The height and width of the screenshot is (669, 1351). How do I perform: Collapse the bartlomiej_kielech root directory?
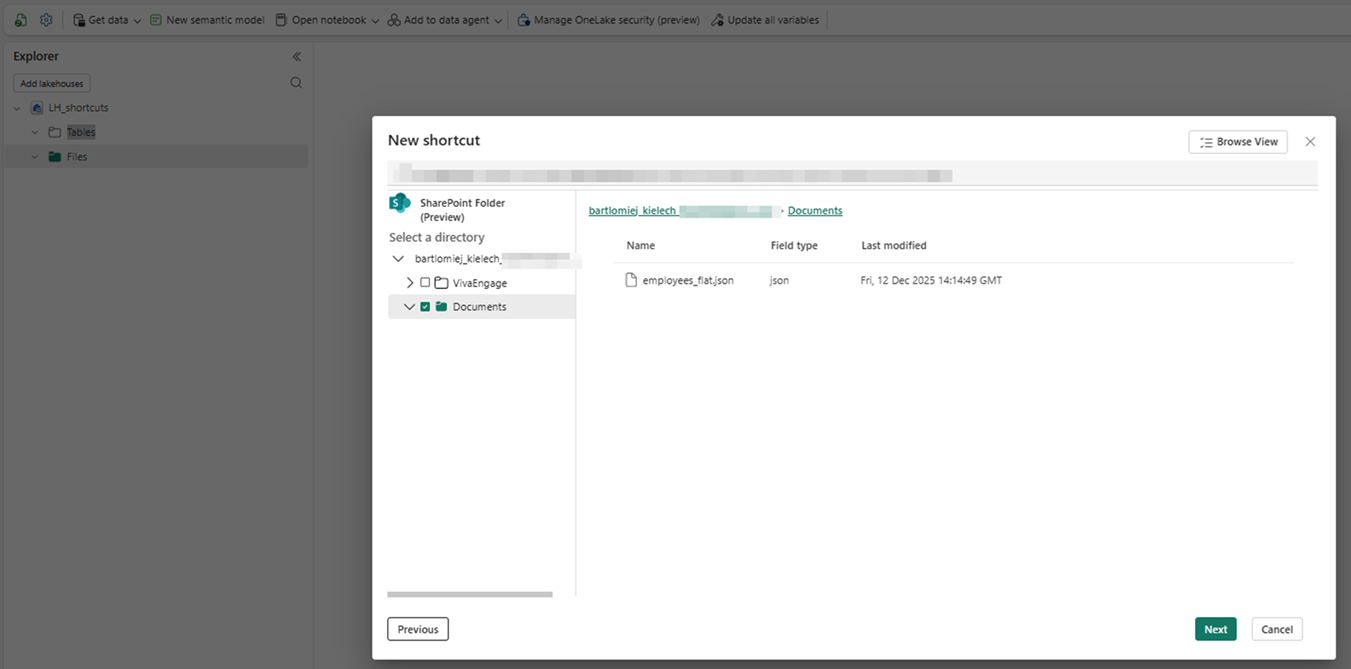pyautogui.click(x=398, y=259)
